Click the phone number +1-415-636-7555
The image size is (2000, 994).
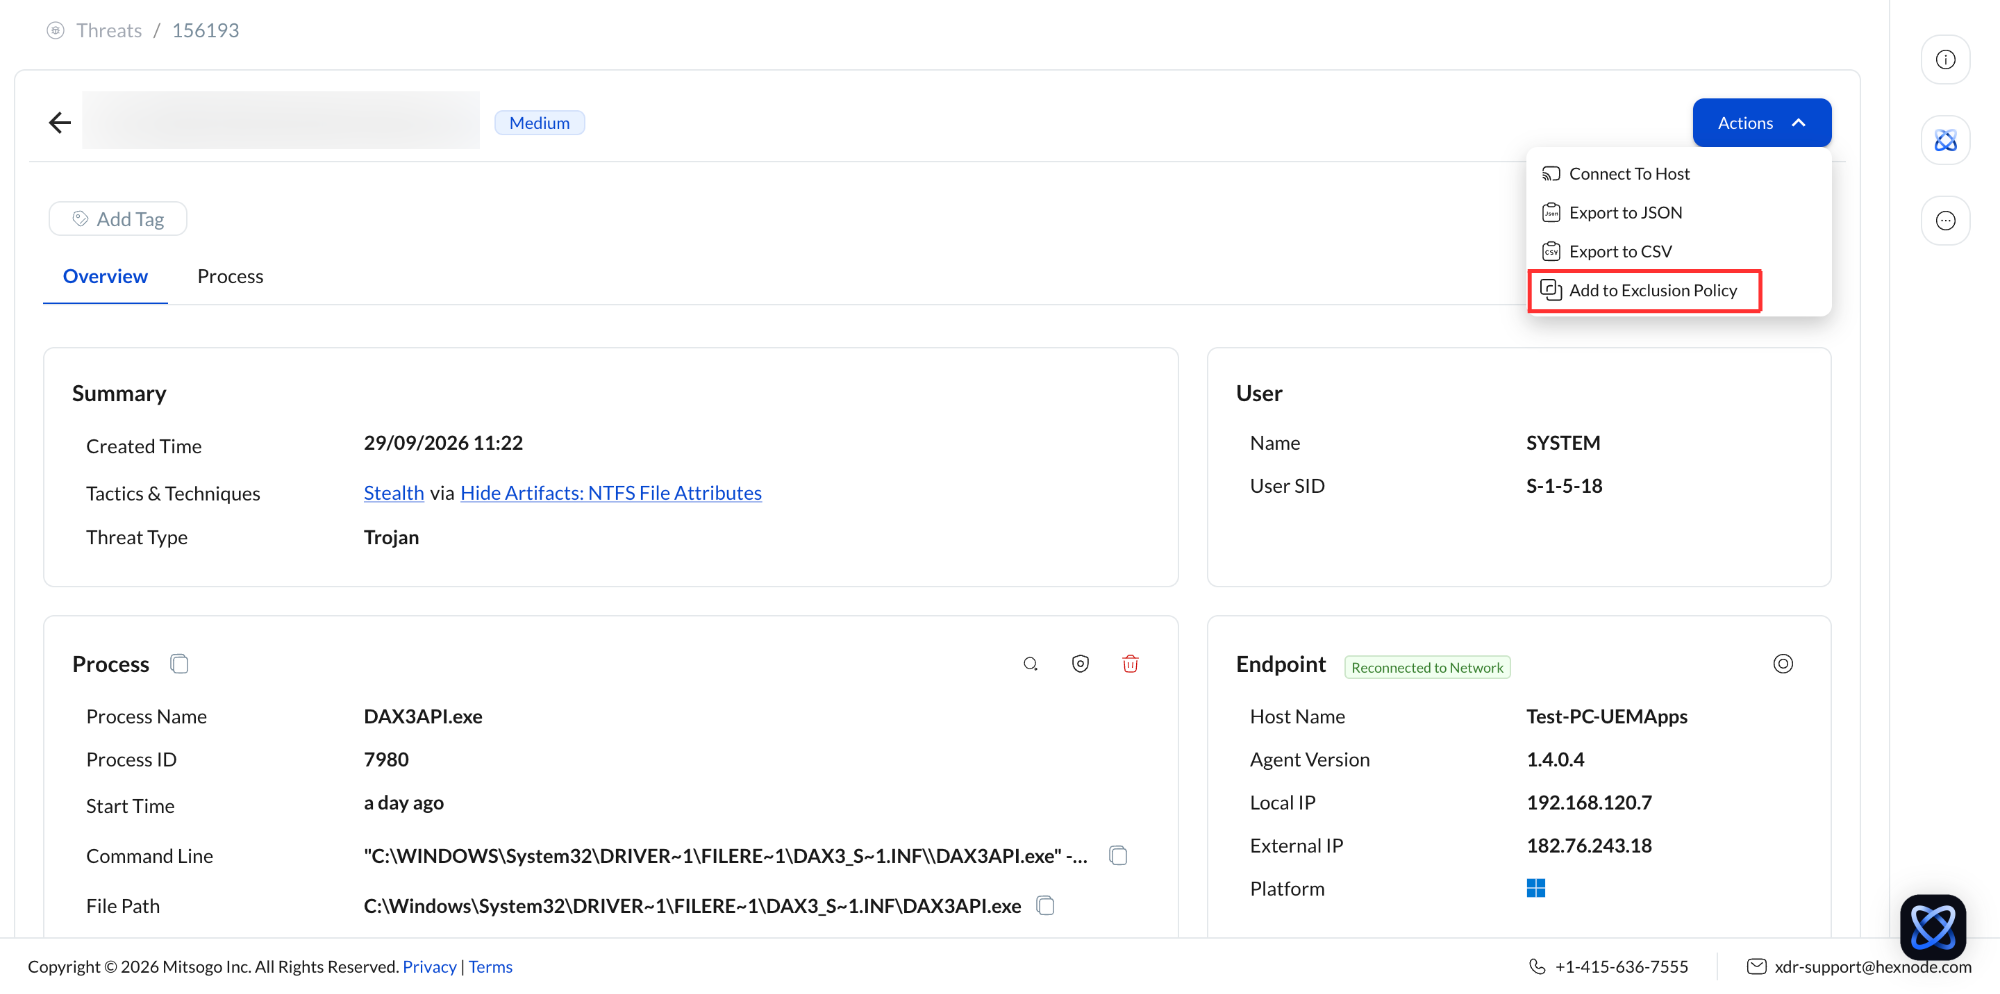click(x=1622, y=967)
